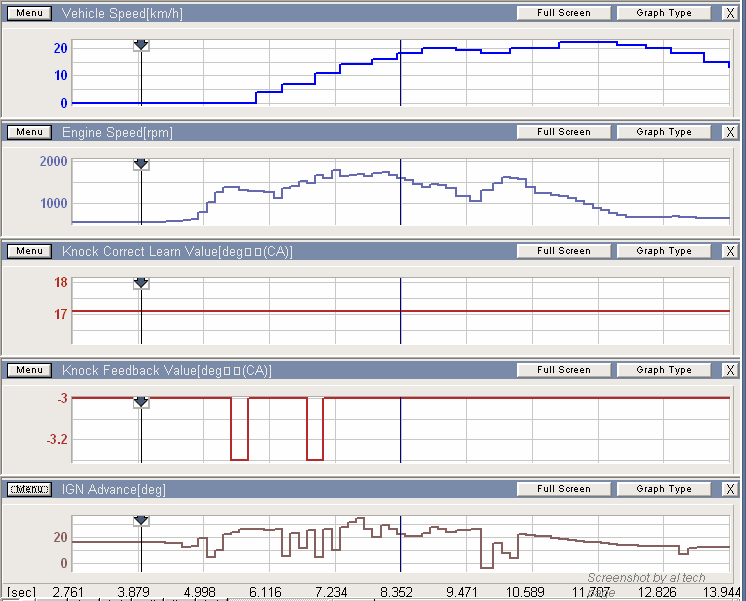Open Menu for Vehicle Speed graph
Image resolution: width=746 pixels, height=601 pixels.
[29, 13]
